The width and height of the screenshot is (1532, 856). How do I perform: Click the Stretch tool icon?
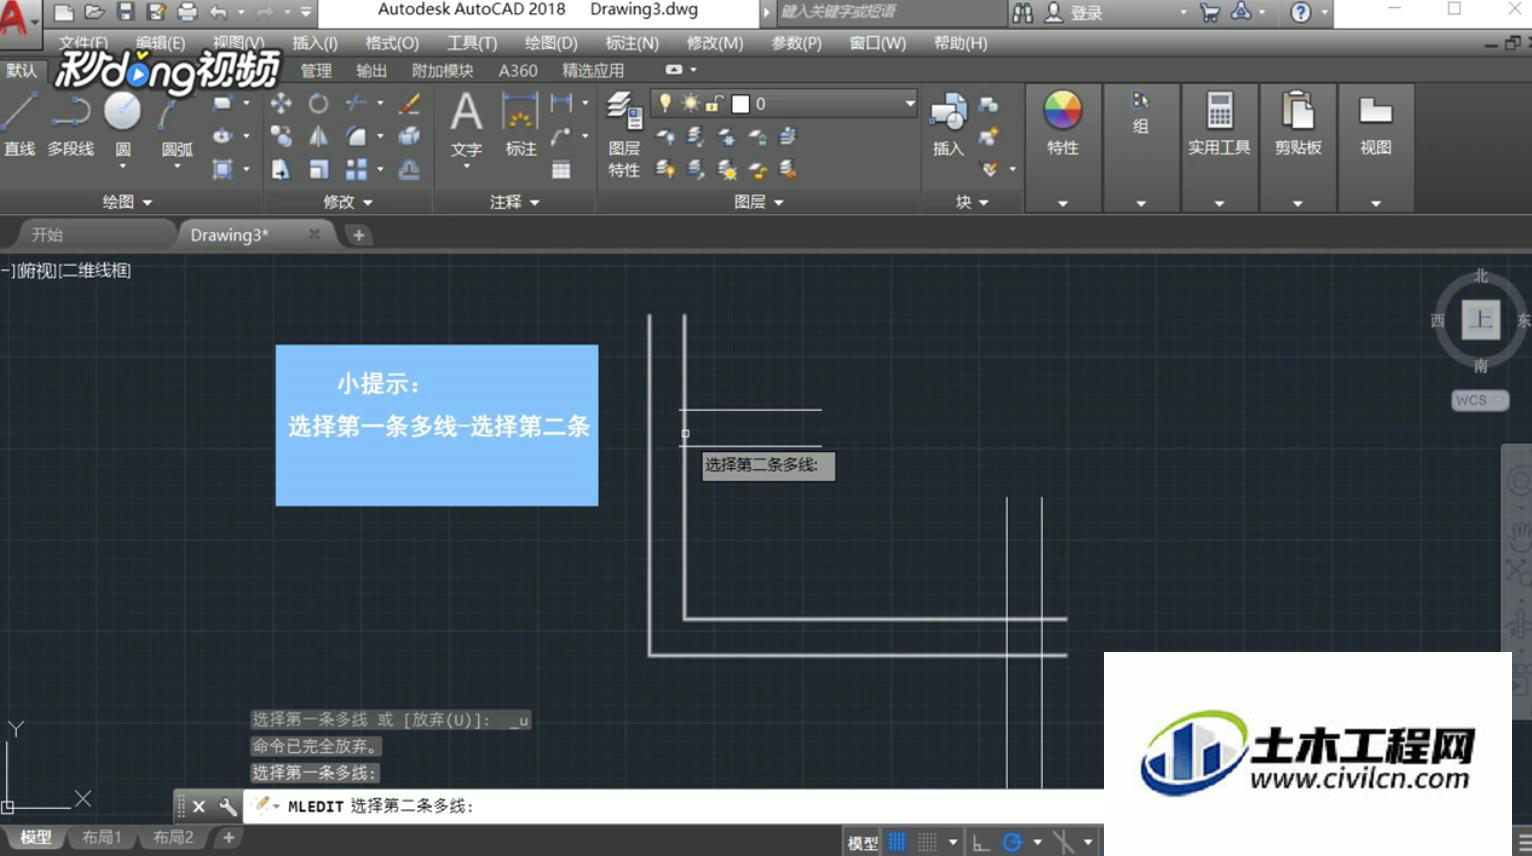pyautogui.click(x=281, y=170)
